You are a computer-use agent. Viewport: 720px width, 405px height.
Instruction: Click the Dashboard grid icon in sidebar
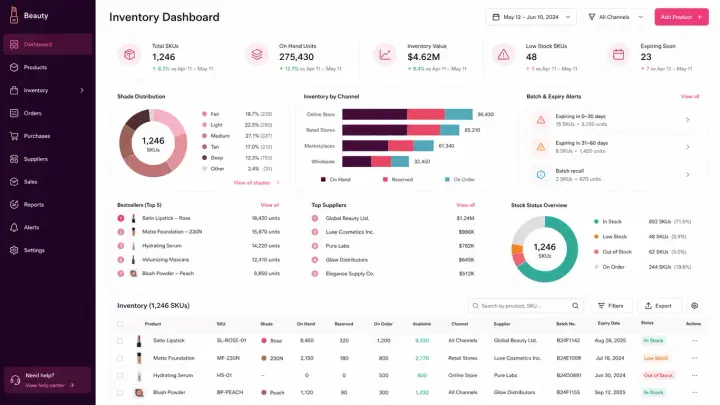tap(14, 45)
